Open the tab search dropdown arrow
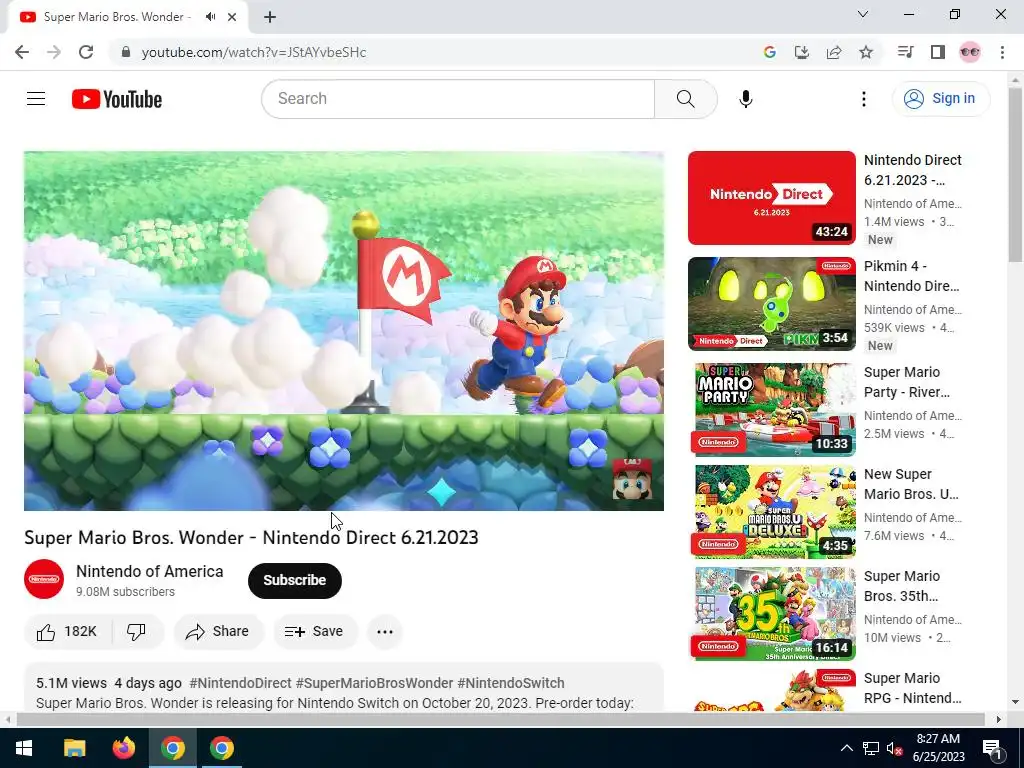This screenshot has width=1024, height=768. point(863,14)
